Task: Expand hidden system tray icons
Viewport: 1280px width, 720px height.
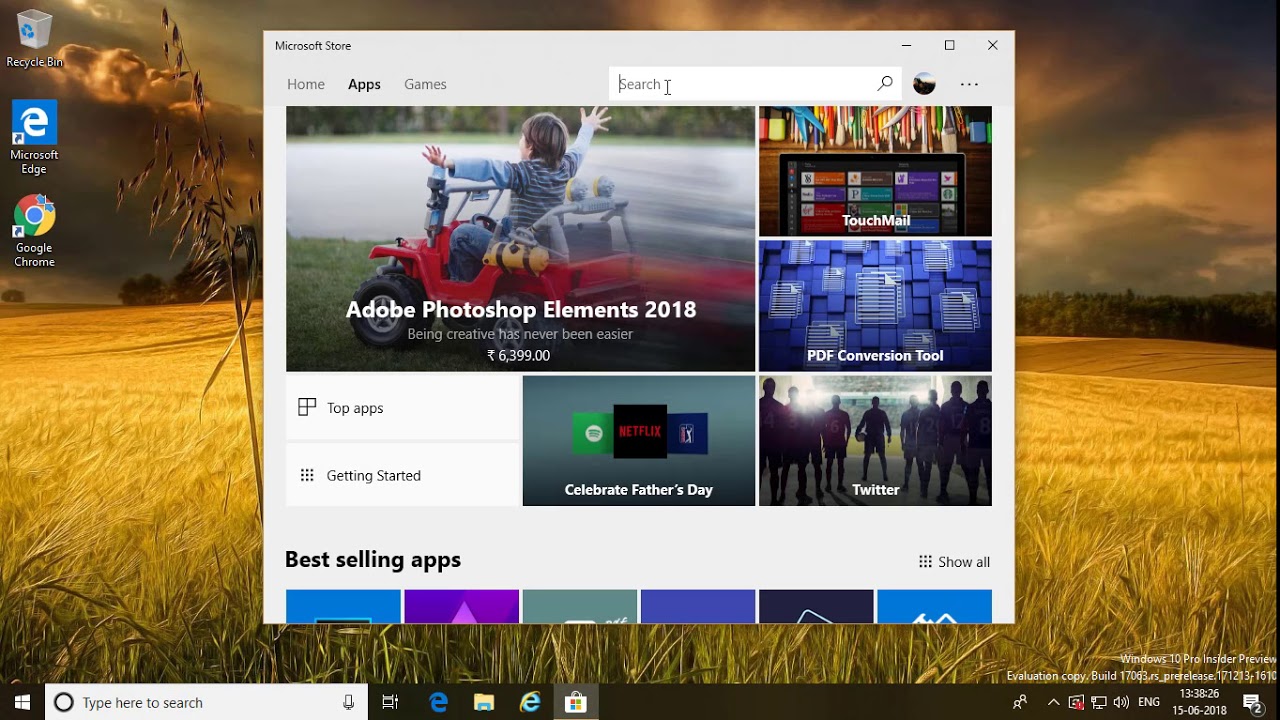Action: [x=1053, y=702]
